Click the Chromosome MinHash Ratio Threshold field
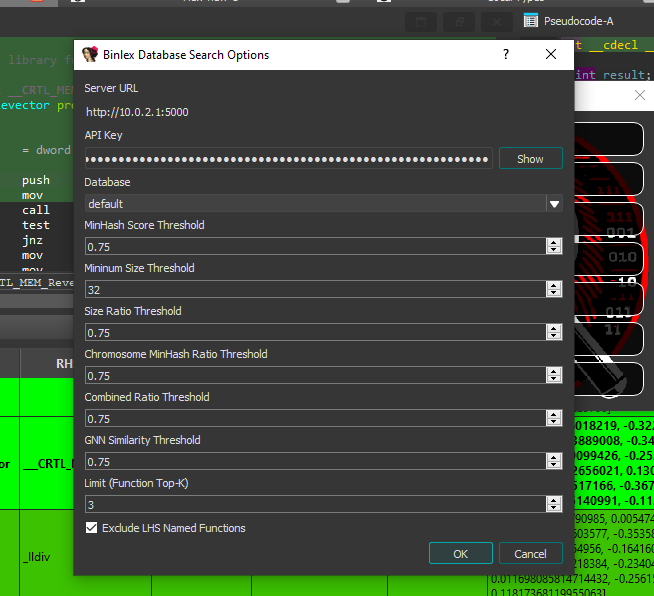654x596 pixels. [x=315, y=376]
